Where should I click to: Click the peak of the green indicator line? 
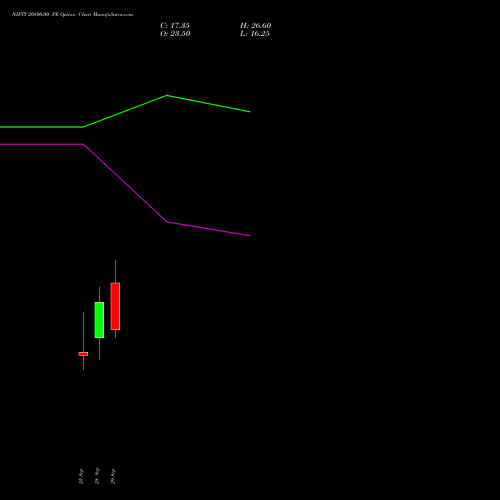coord(167,96)
